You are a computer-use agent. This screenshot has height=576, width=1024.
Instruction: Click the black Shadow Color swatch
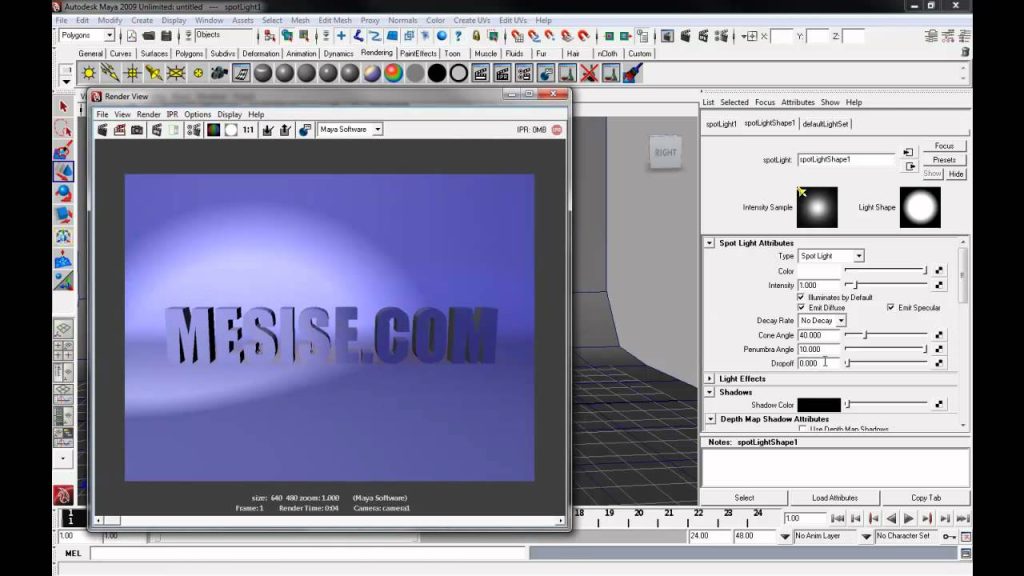click(819, 405)
